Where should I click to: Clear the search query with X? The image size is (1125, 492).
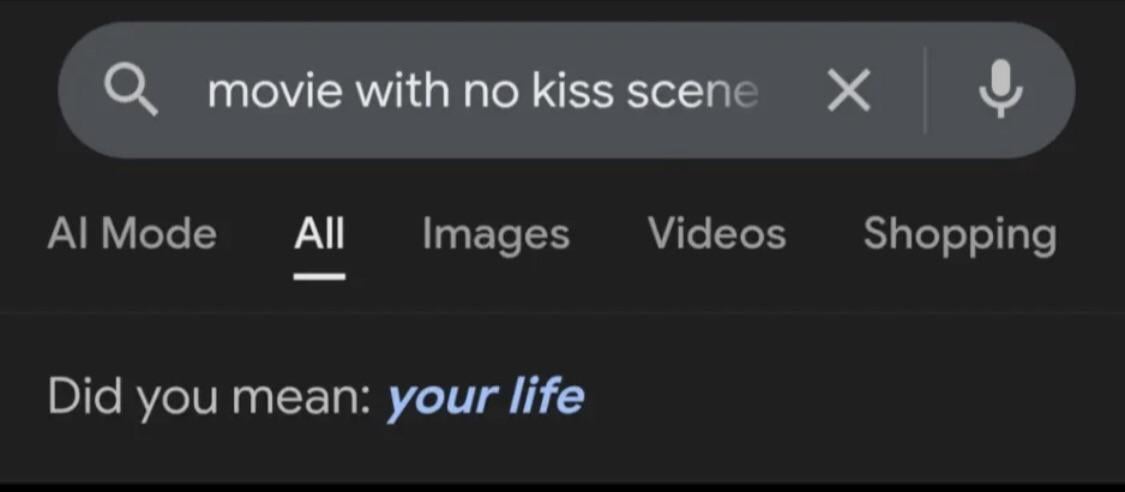[848, 92]
